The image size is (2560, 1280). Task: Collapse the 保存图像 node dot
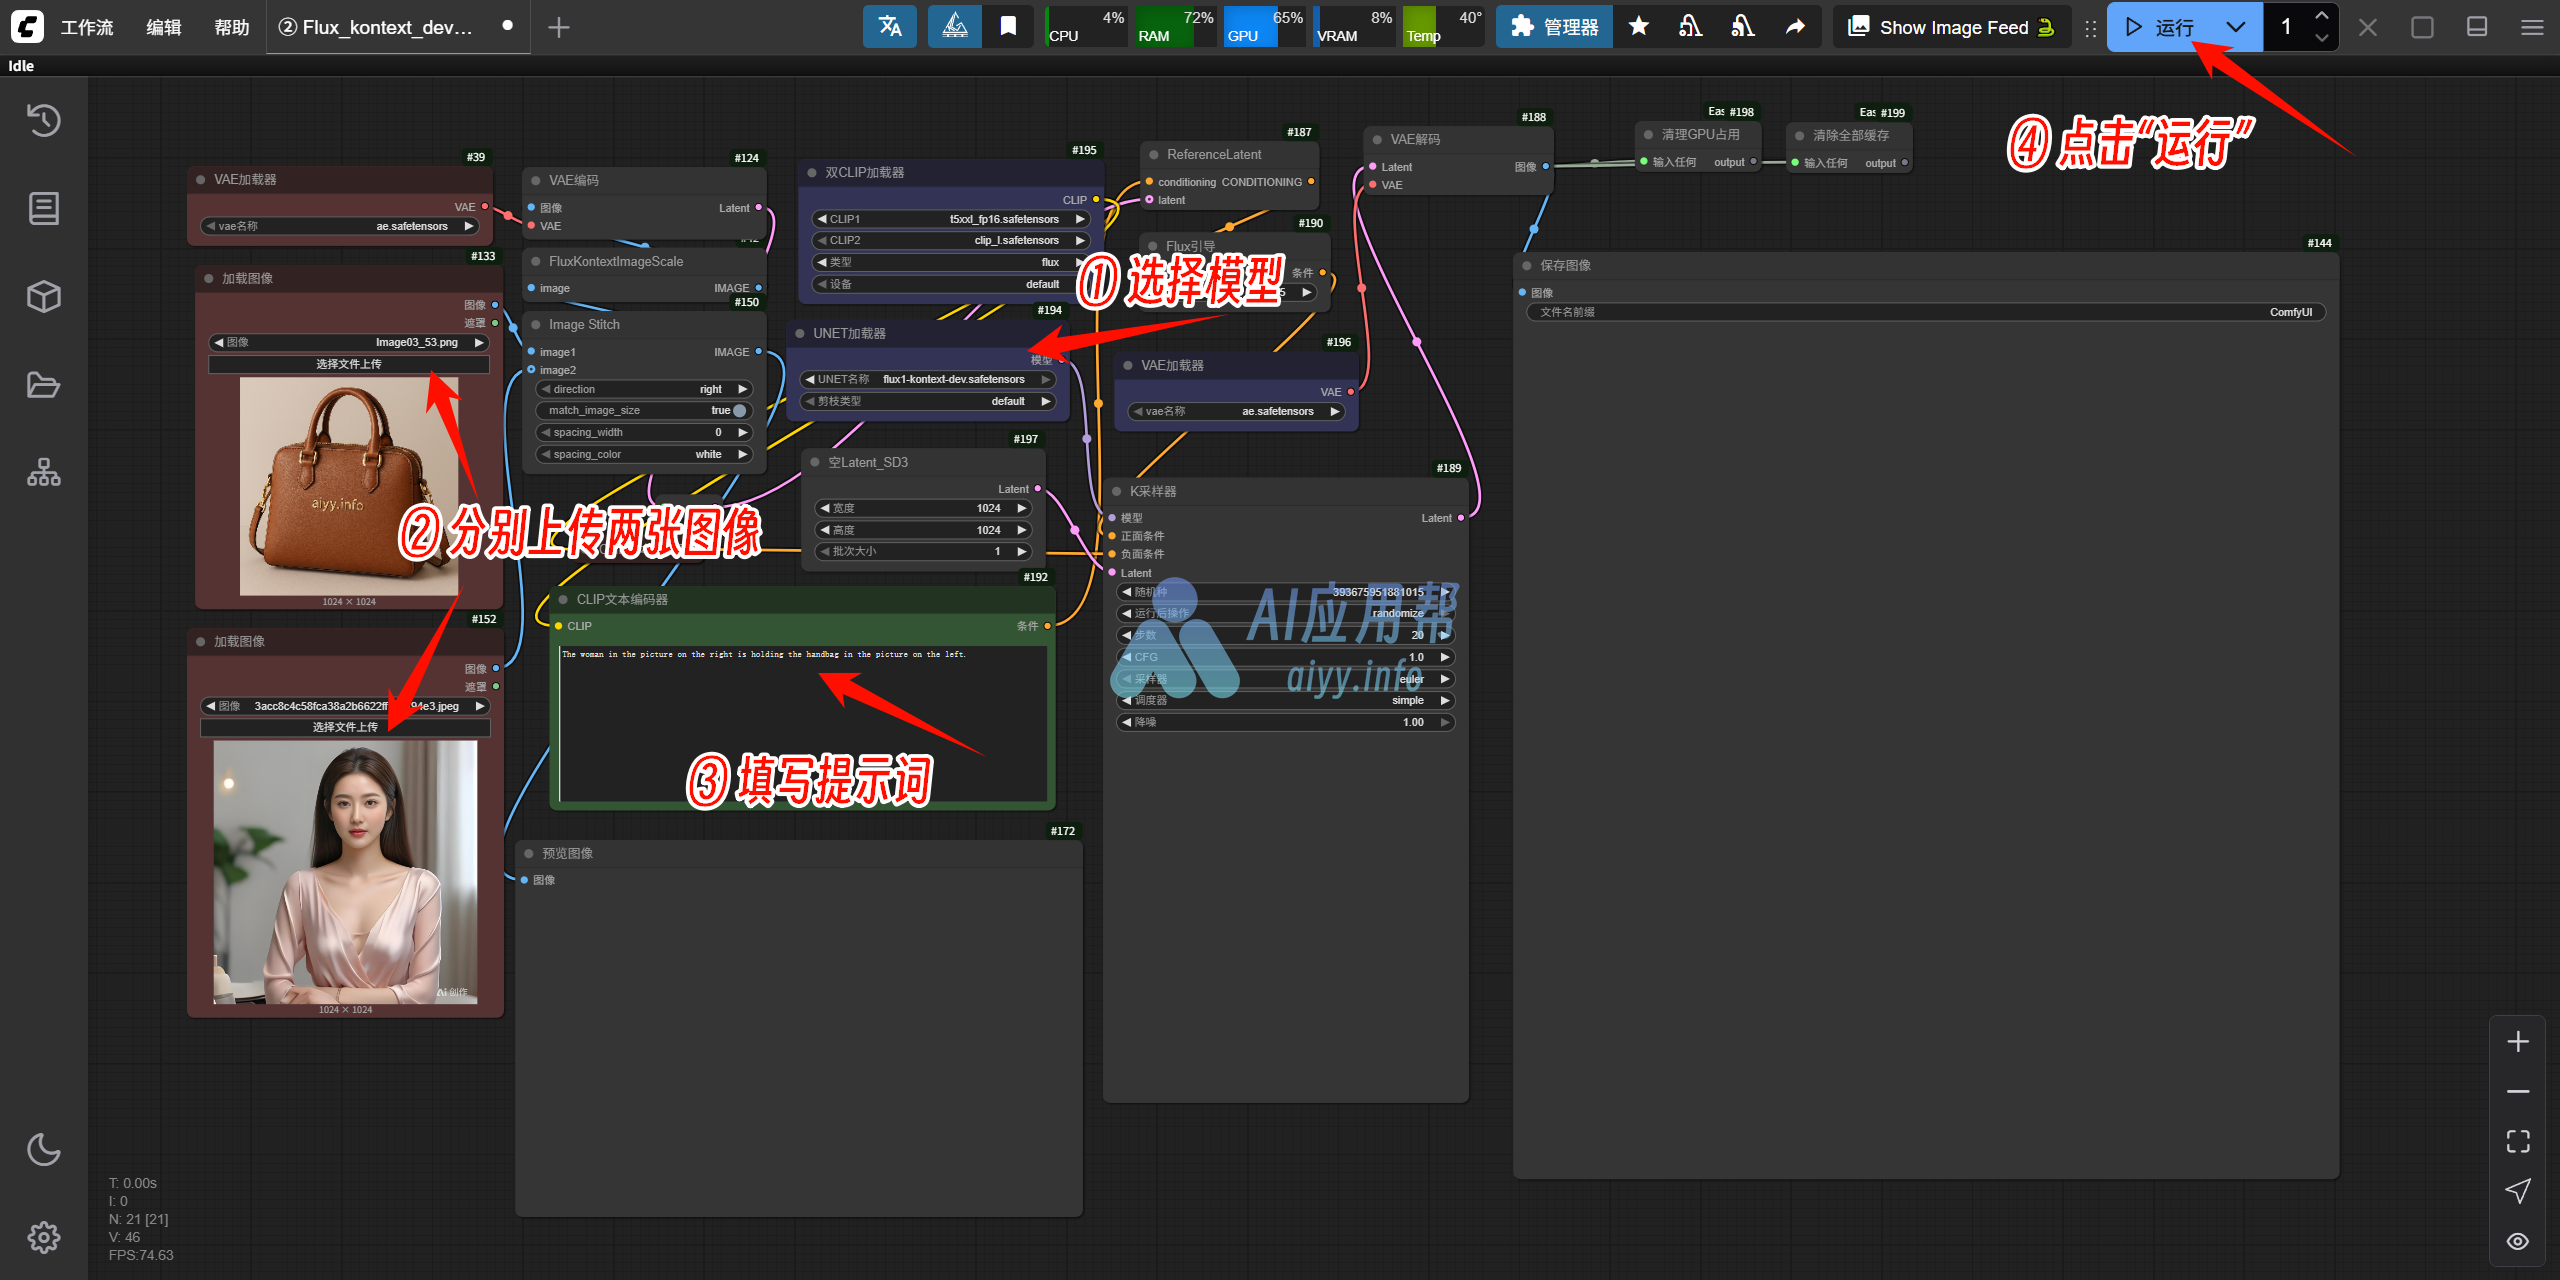1527,265
